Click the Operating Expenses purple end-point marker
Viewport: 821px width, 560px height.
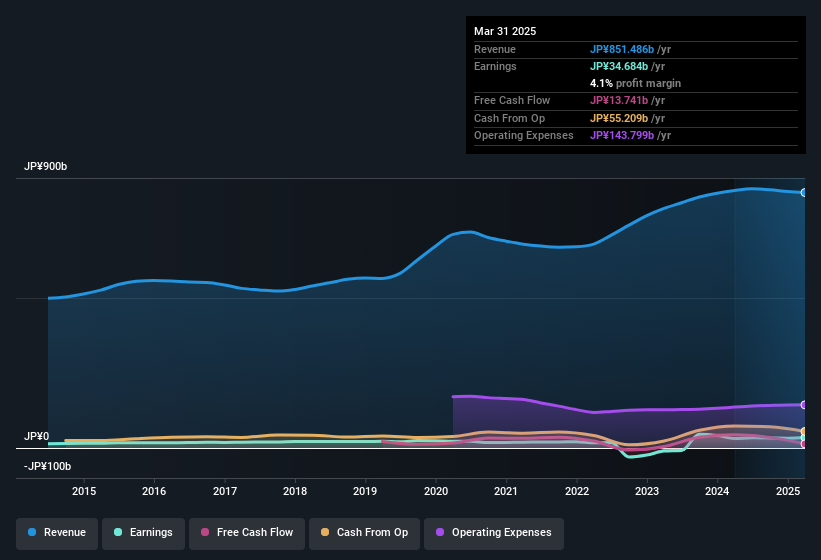tap(804, 405)
